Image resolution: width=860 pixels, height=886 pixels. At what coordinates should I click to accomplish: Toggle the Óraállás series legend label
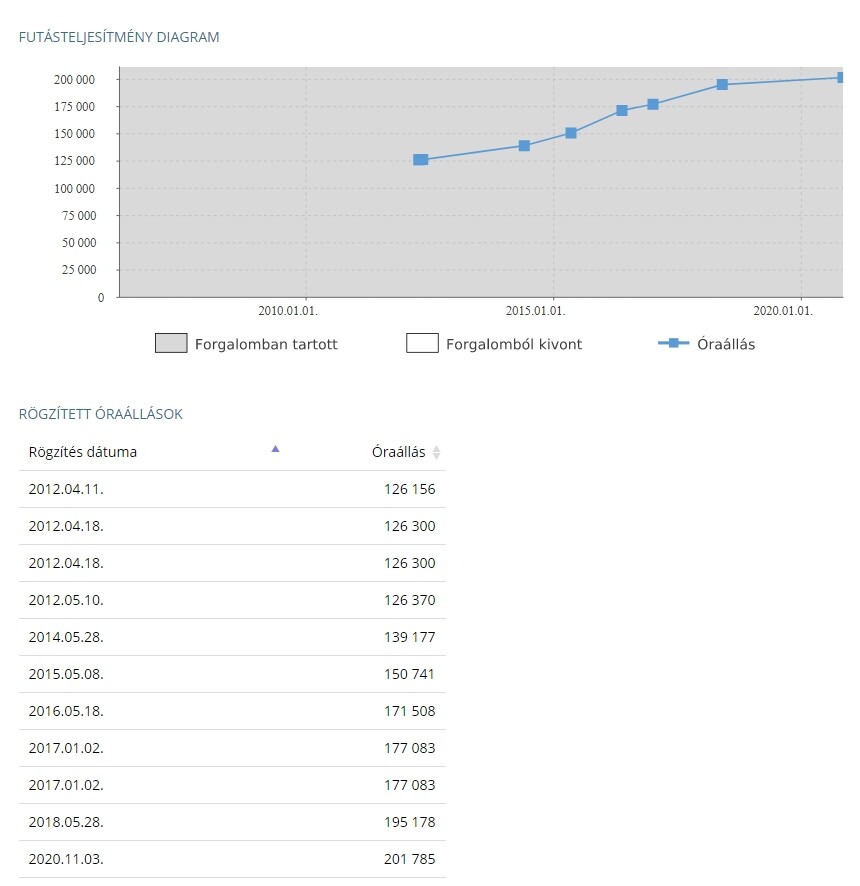(x=726, y=344)
